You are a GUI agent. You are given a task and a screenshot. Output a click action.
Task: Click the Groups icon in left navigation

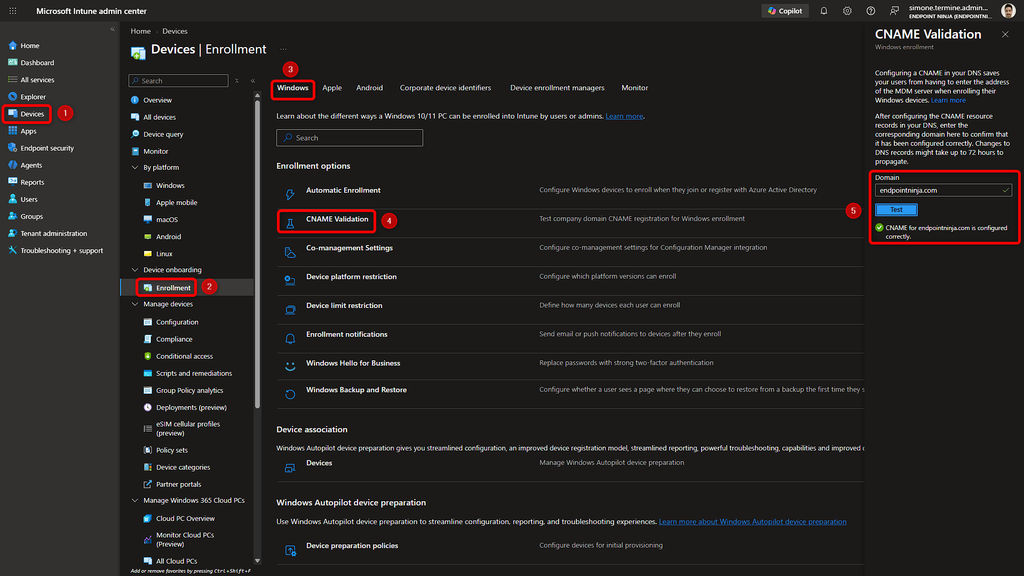coord(12,216)
